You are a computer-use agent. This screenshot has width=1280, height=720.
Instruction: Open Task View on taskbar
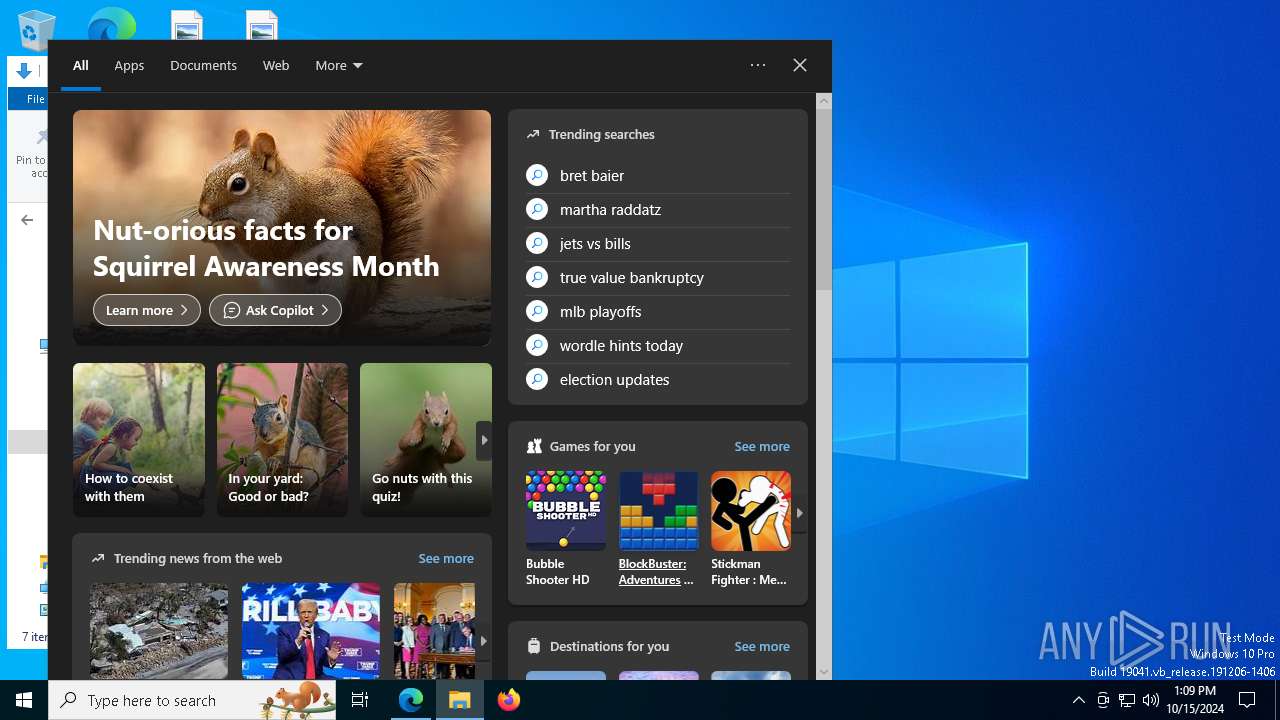tap(360, 700)
